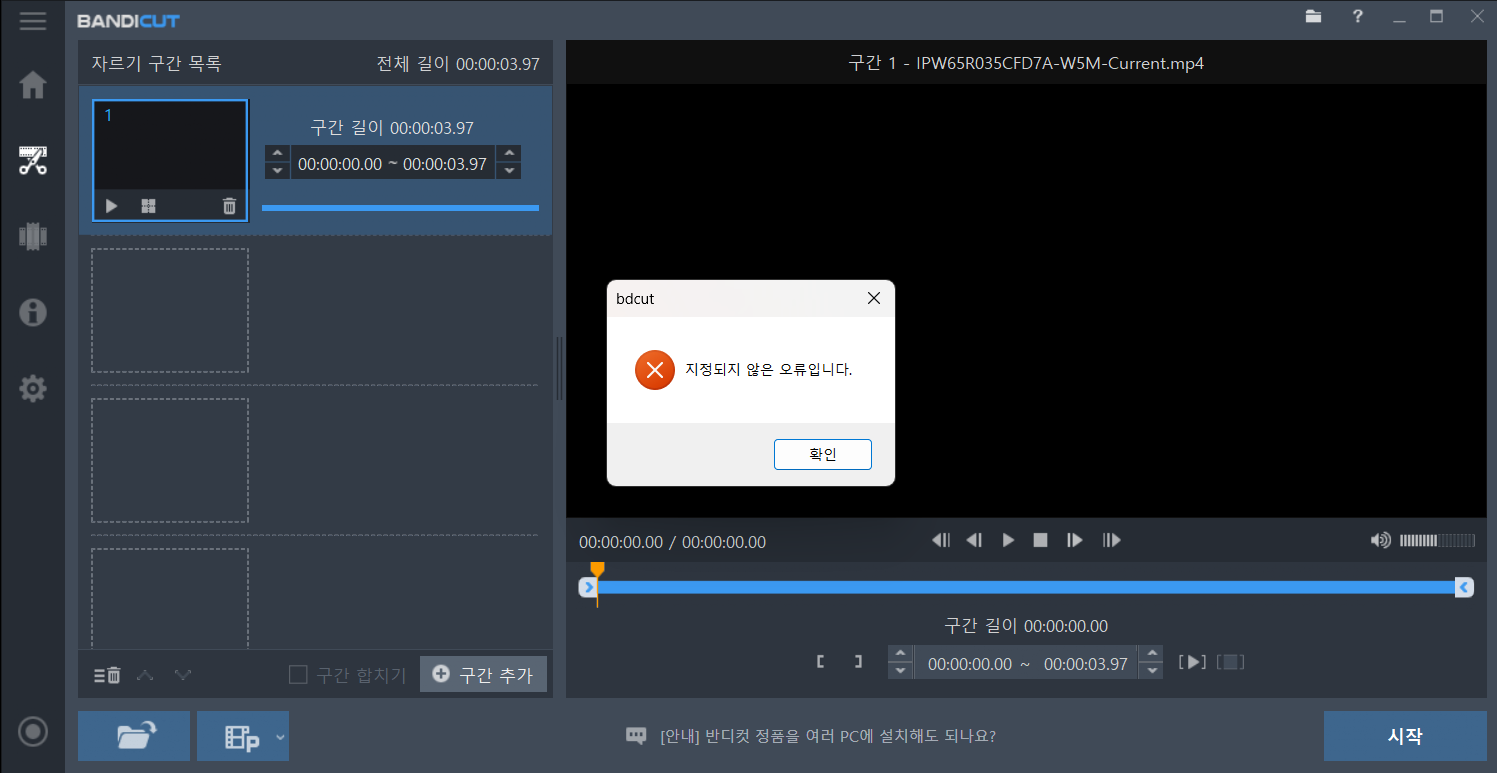Step forward one frame
Viewport: 1497px width, 773px height.
[x=1075, y=540]
